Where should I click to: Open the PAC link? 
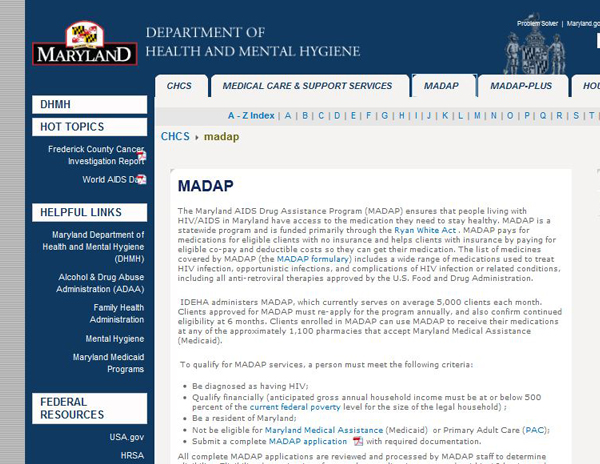pyautogui.click(x=535, y=430)
